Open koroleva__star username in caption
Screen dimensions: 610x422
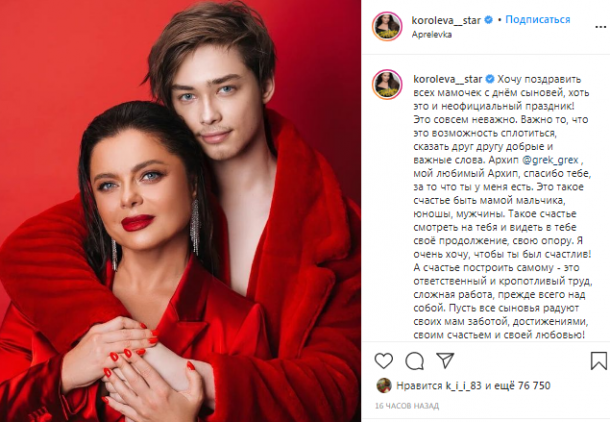coord(448,79)
